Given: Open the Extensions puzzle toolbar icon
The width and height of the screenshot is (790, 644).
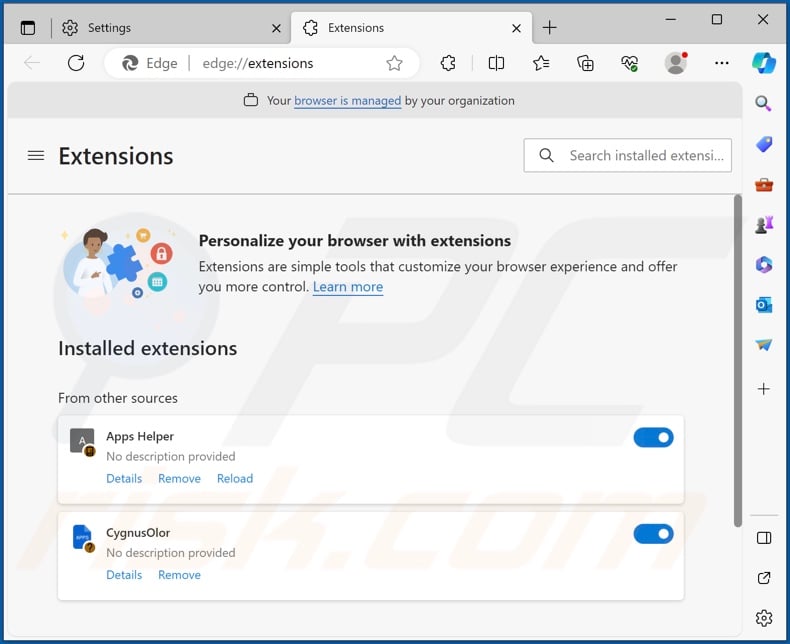Looking at the screenshot, I should (x=448, y=63).
